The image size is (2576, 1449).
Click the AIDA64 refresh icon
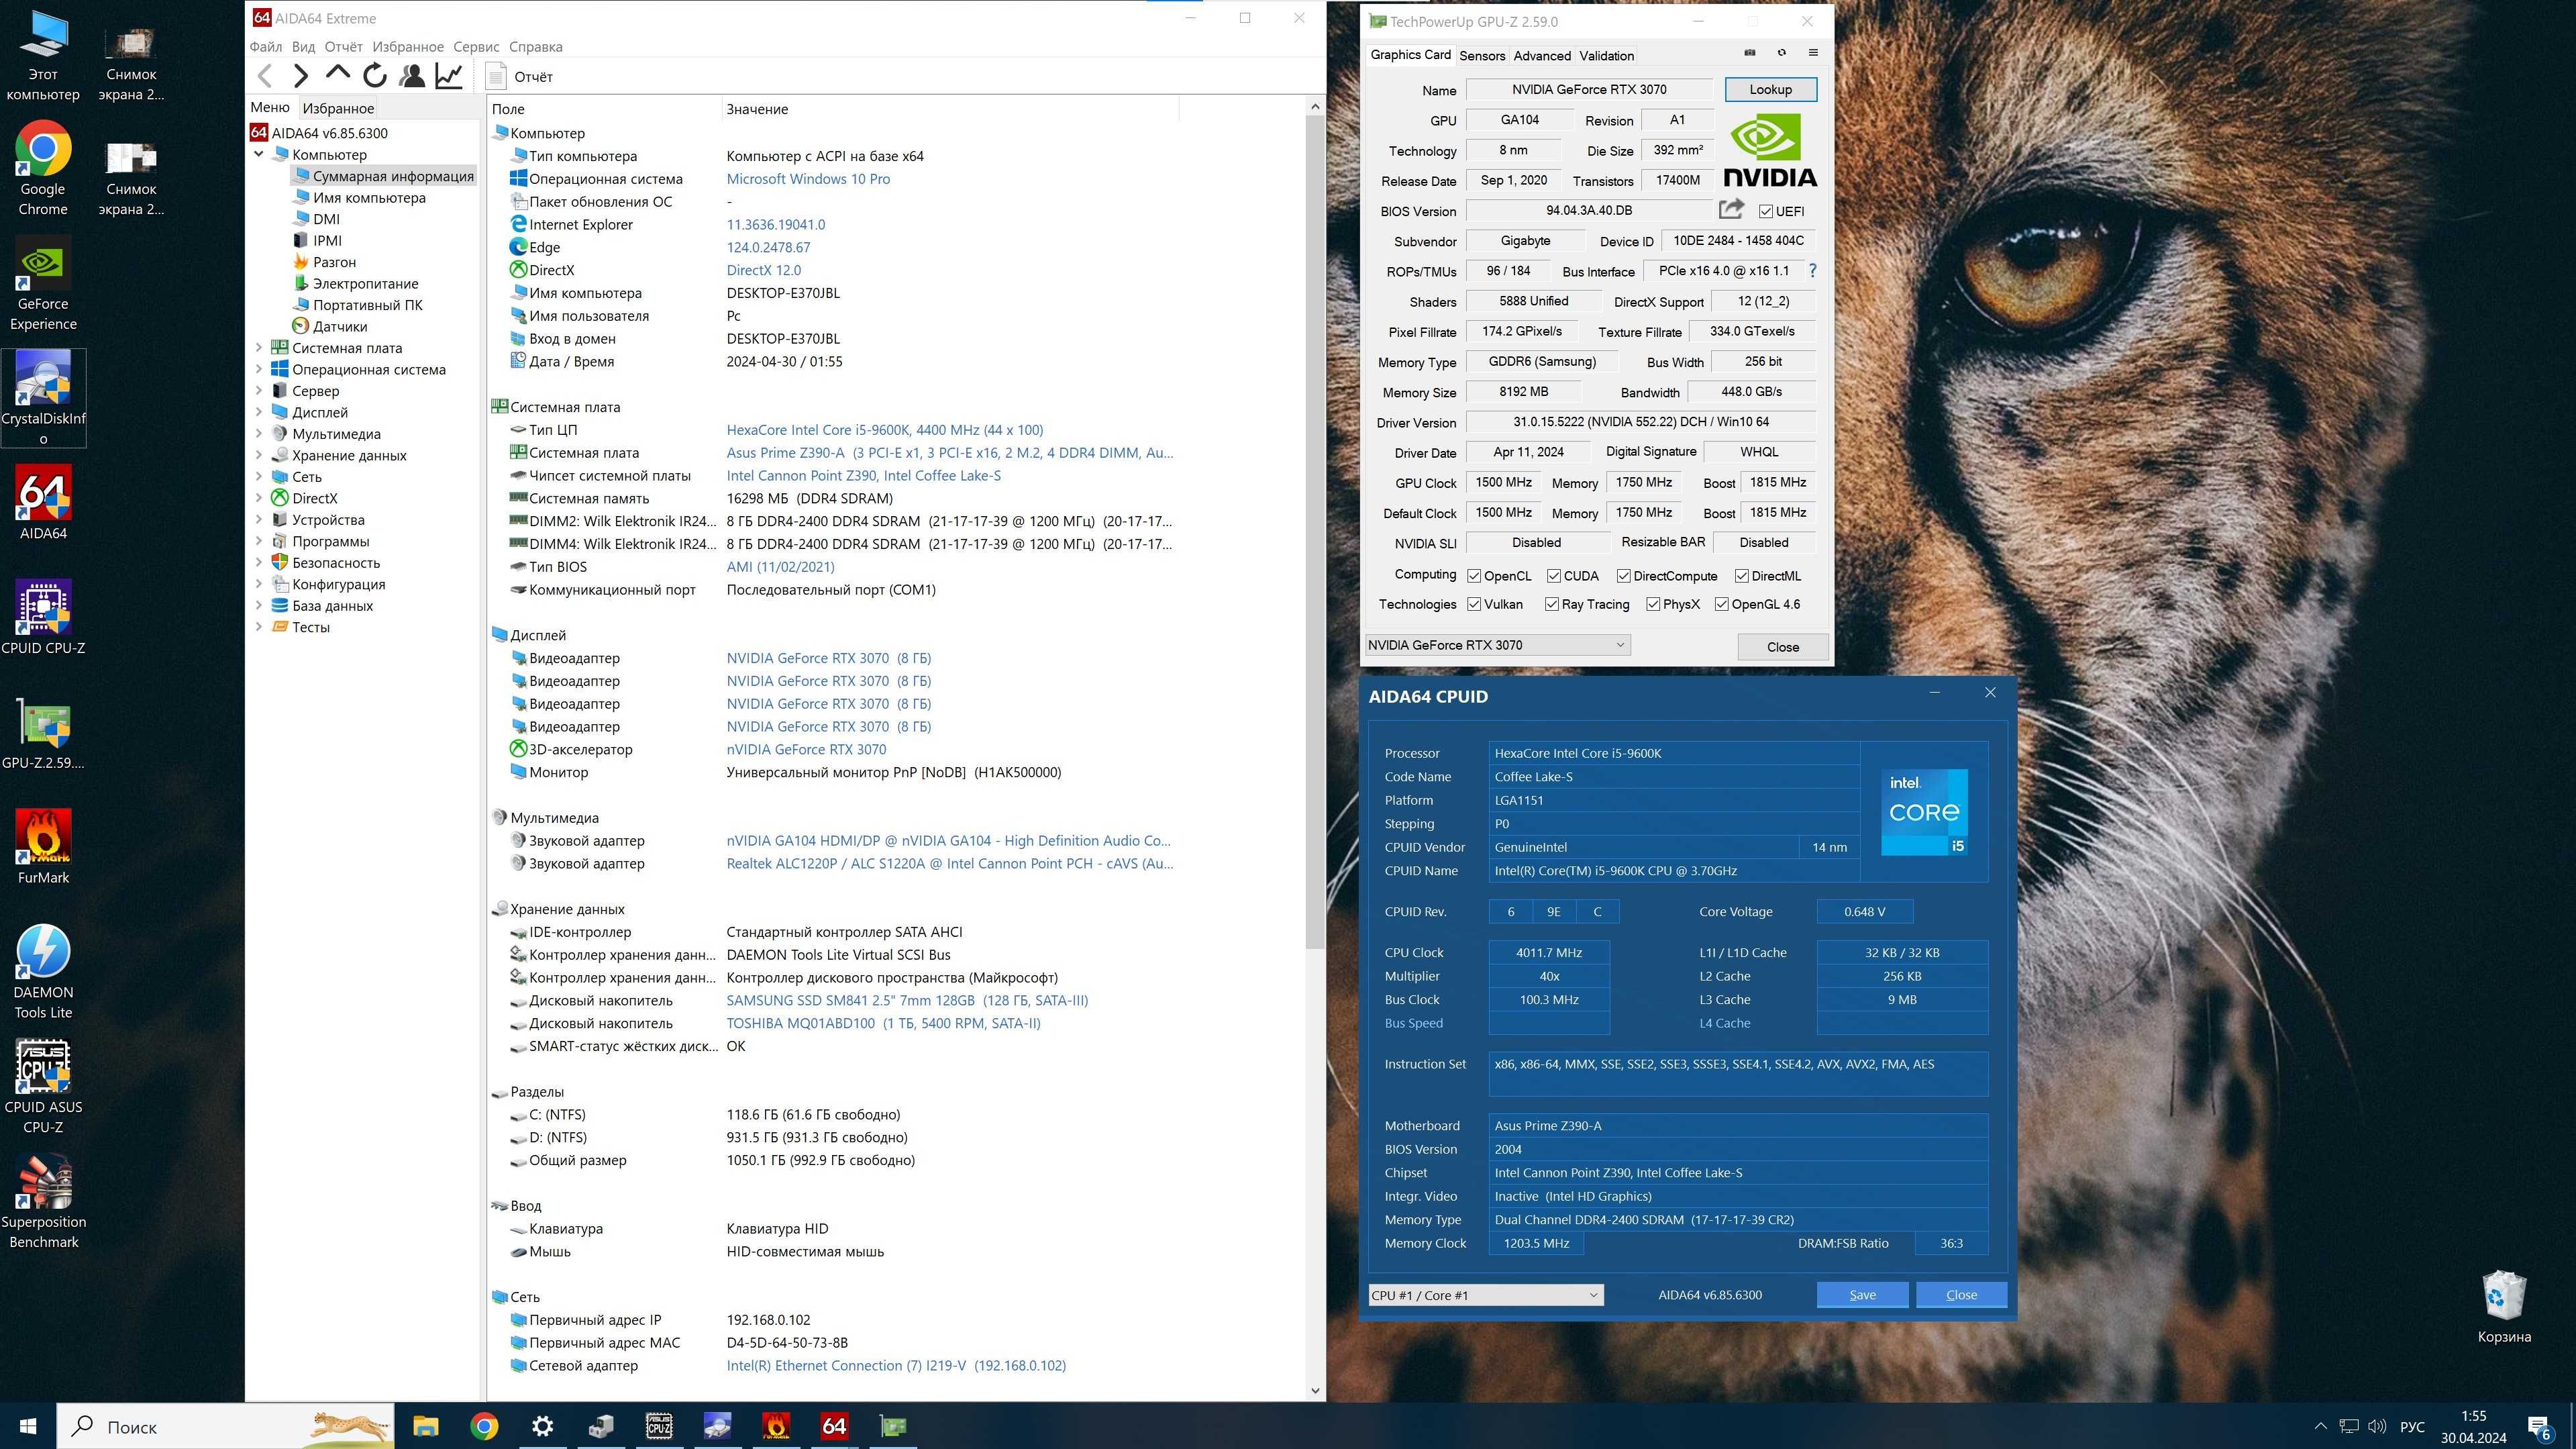[375, 76]
